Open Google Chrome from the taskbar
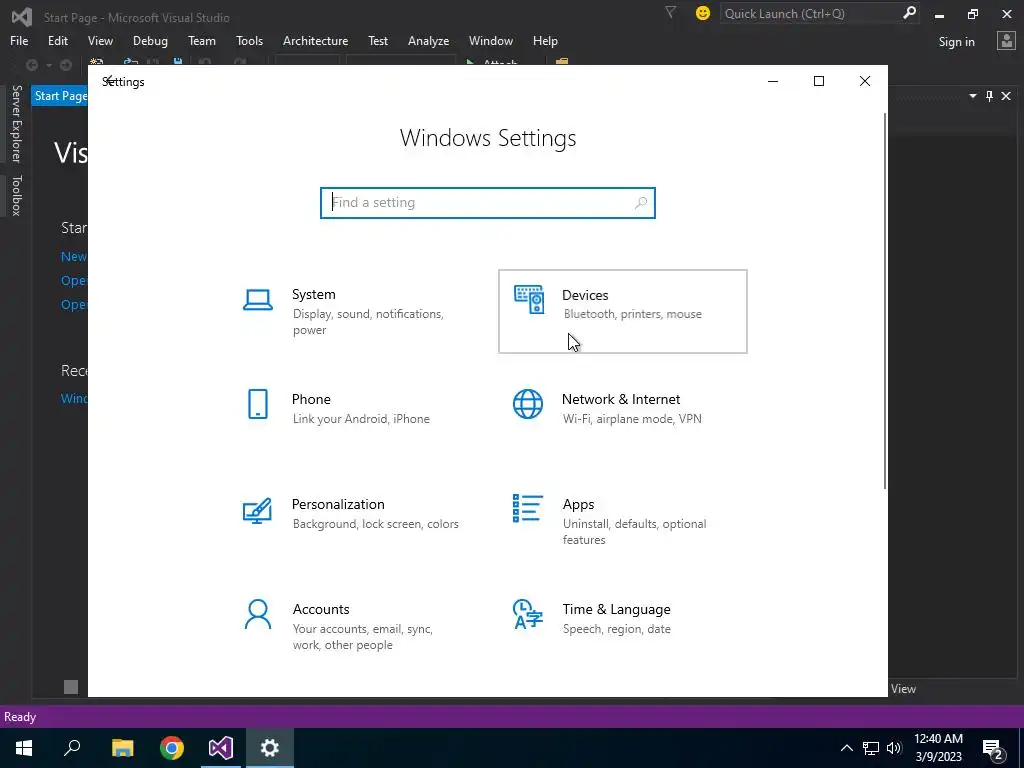1024x768 pixels. coord(172,748)
